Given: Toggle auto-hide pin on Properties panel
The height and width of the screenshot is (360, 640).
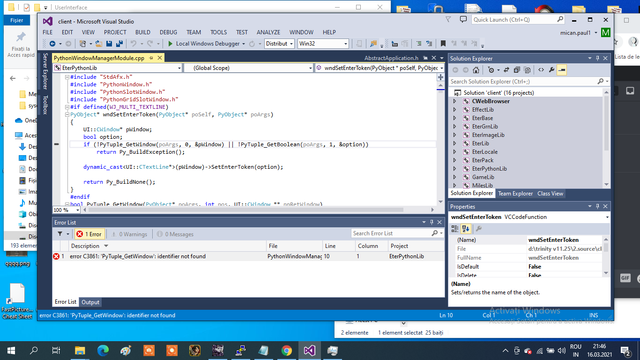Looking at the screenshot, I should pos(598,207).
